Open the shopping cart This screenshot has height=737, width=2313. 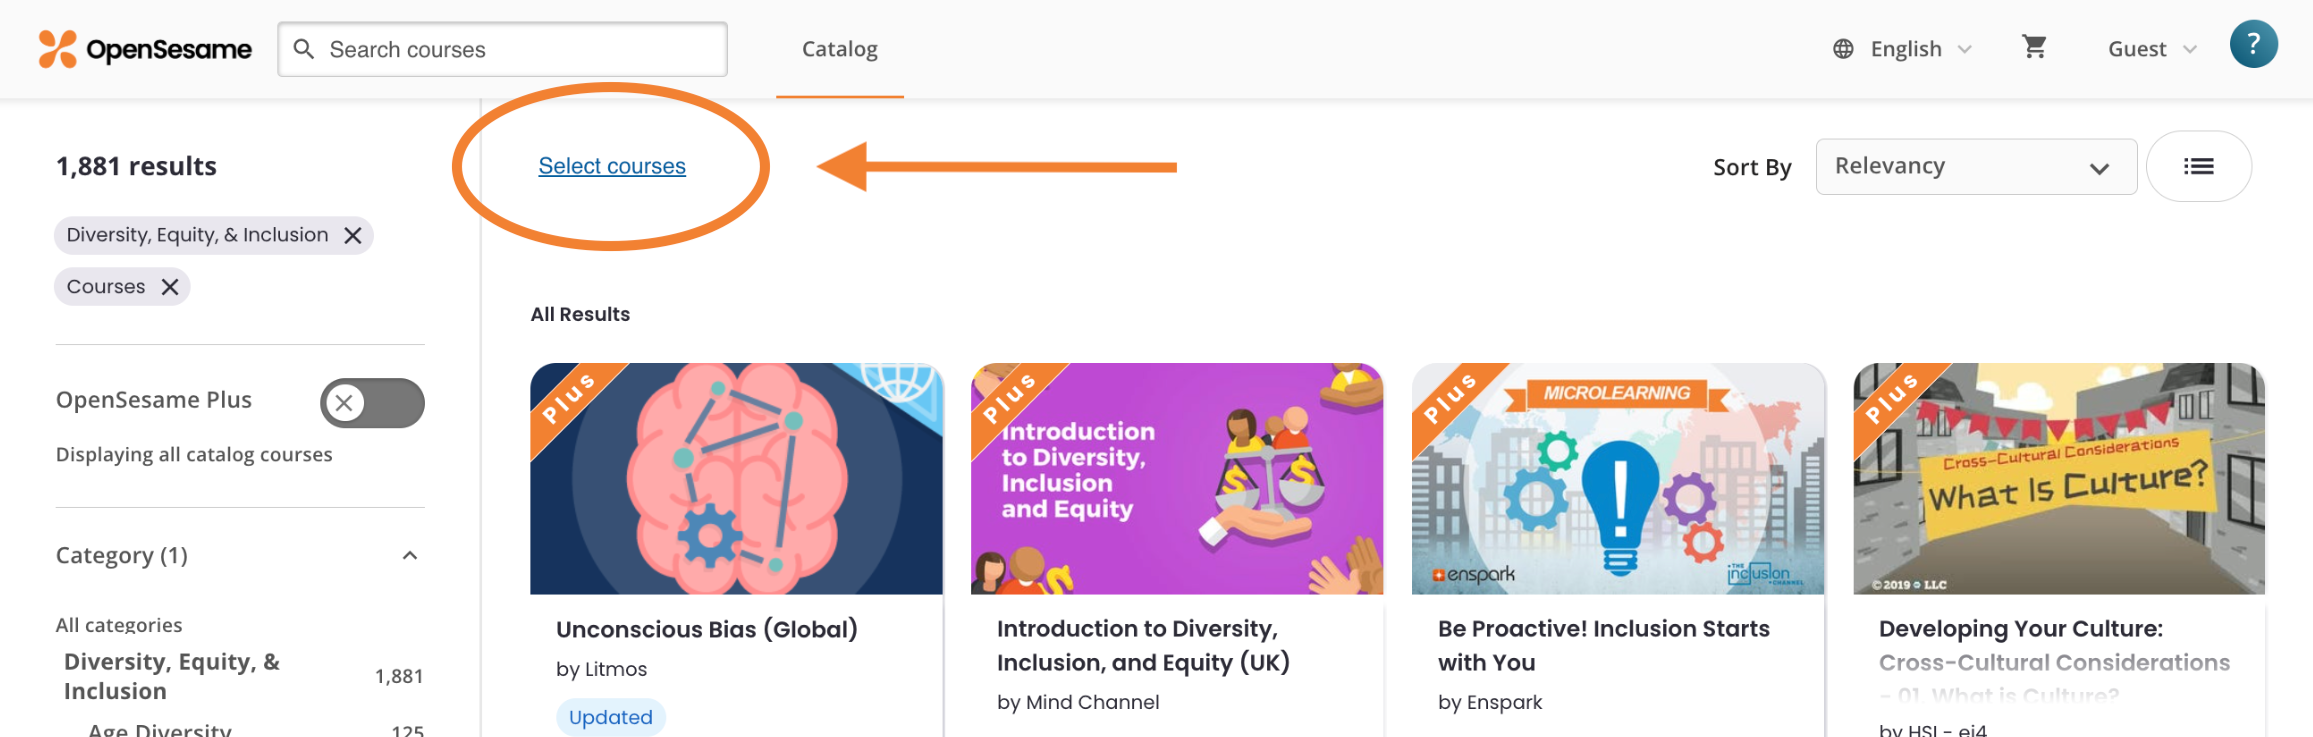point(2034,48)
